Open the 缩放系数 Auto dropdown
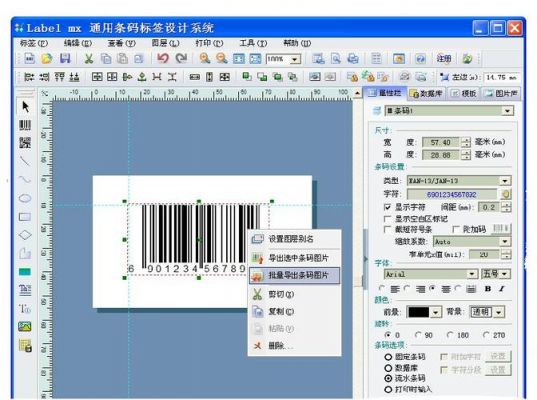The image size is (537, 400). (x=505, y=242)
